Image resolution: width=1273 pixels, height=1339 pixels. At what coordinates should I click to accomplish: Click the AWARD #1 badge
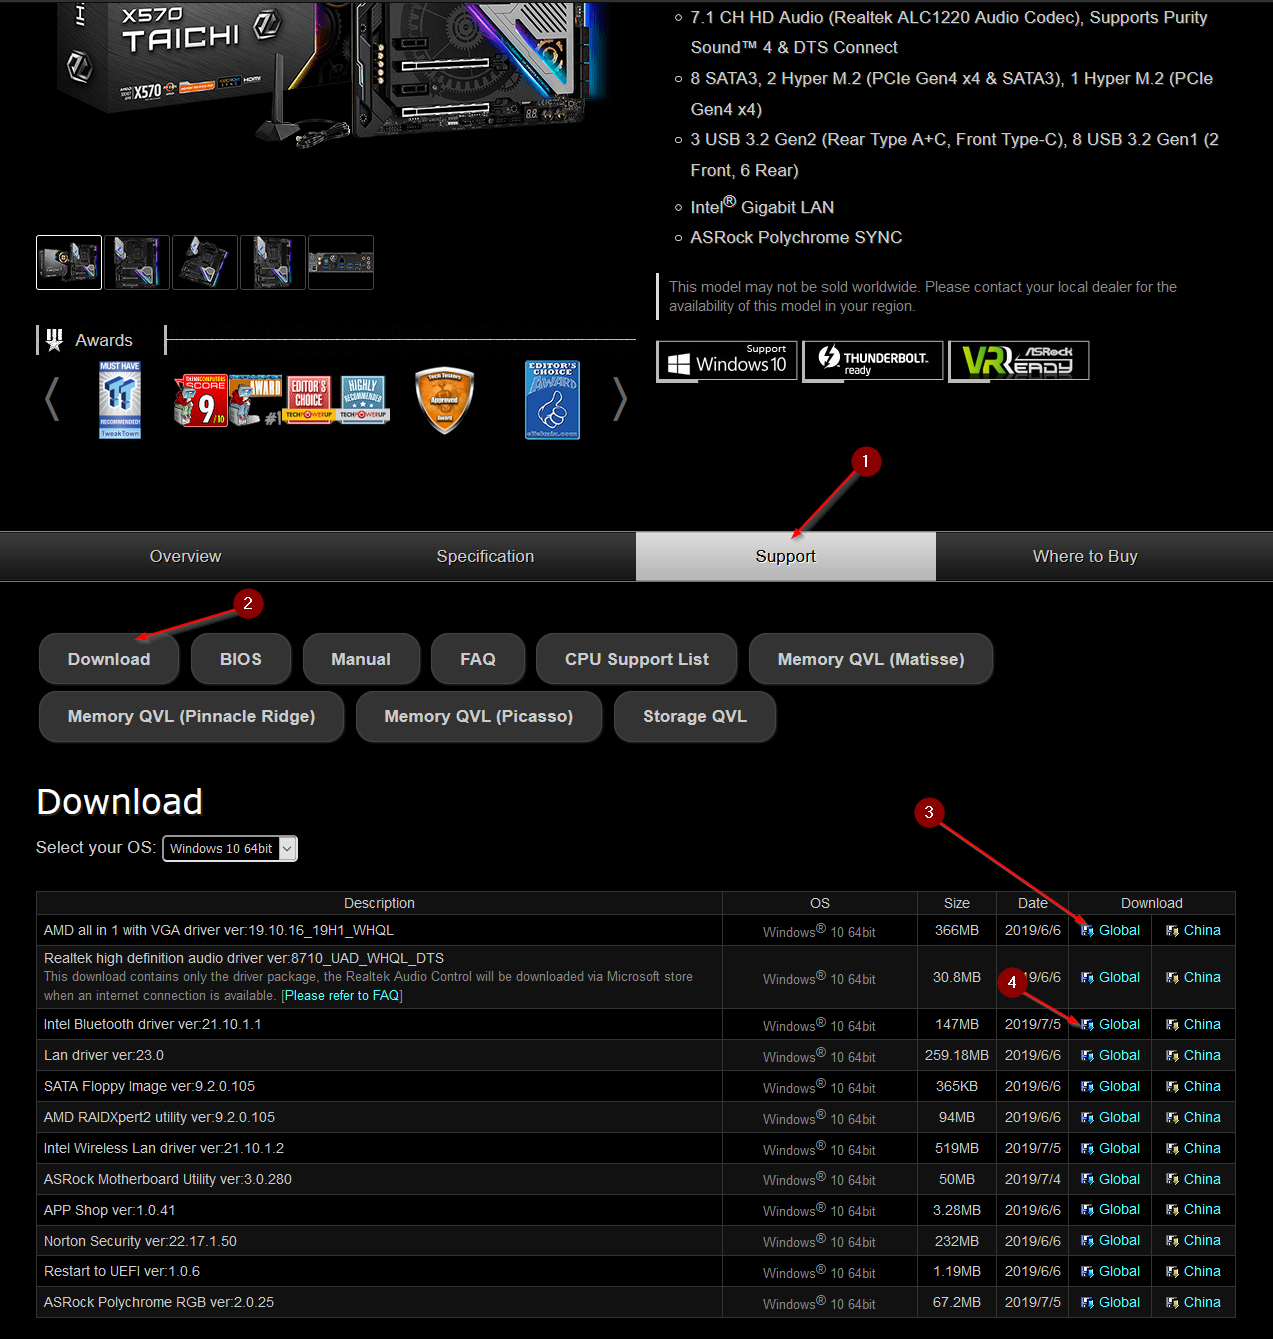pyautogui.click(x=256, y=400)
